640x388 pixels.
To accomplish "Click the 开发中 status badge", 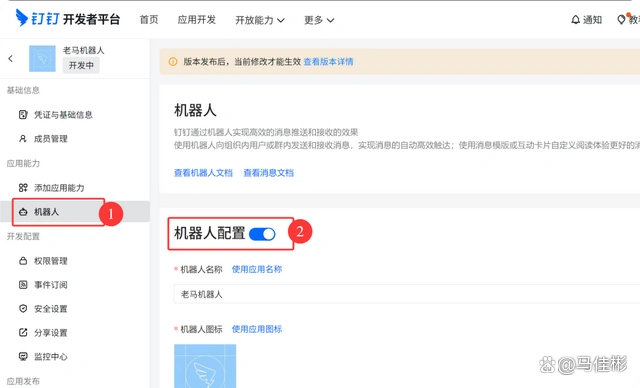I will [81, 65].
